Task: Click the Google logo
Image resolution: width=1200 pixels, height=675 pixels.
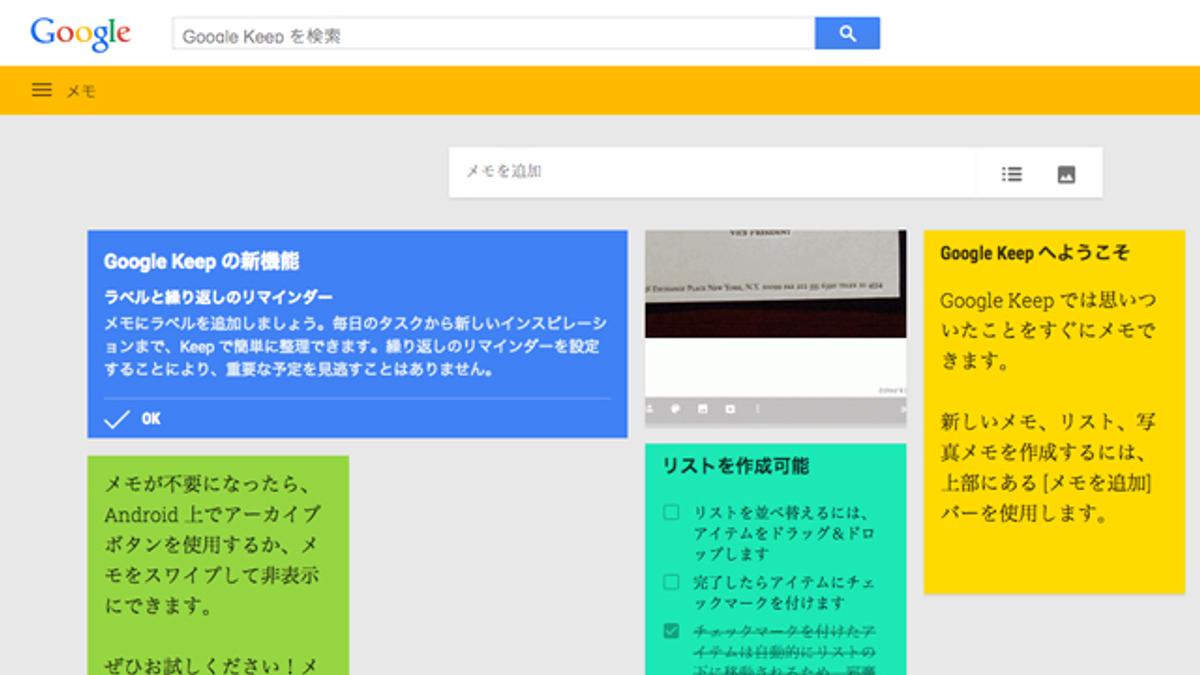Action: (x=81, y=34)
